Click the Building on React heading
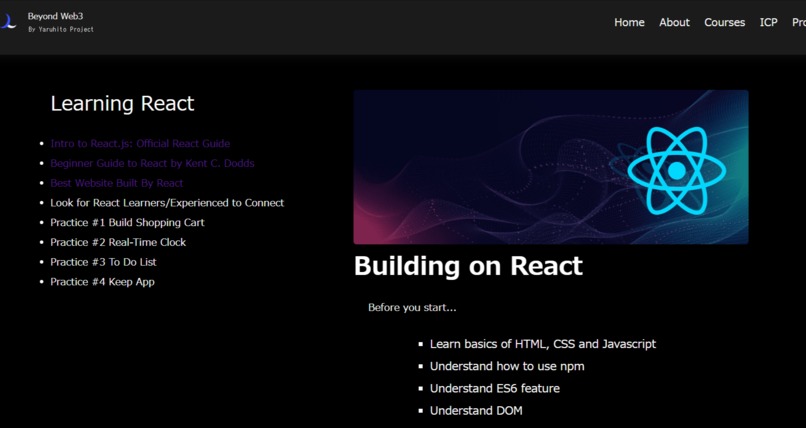This screenshot has width=806, height=428. click(x=468, y=266)
